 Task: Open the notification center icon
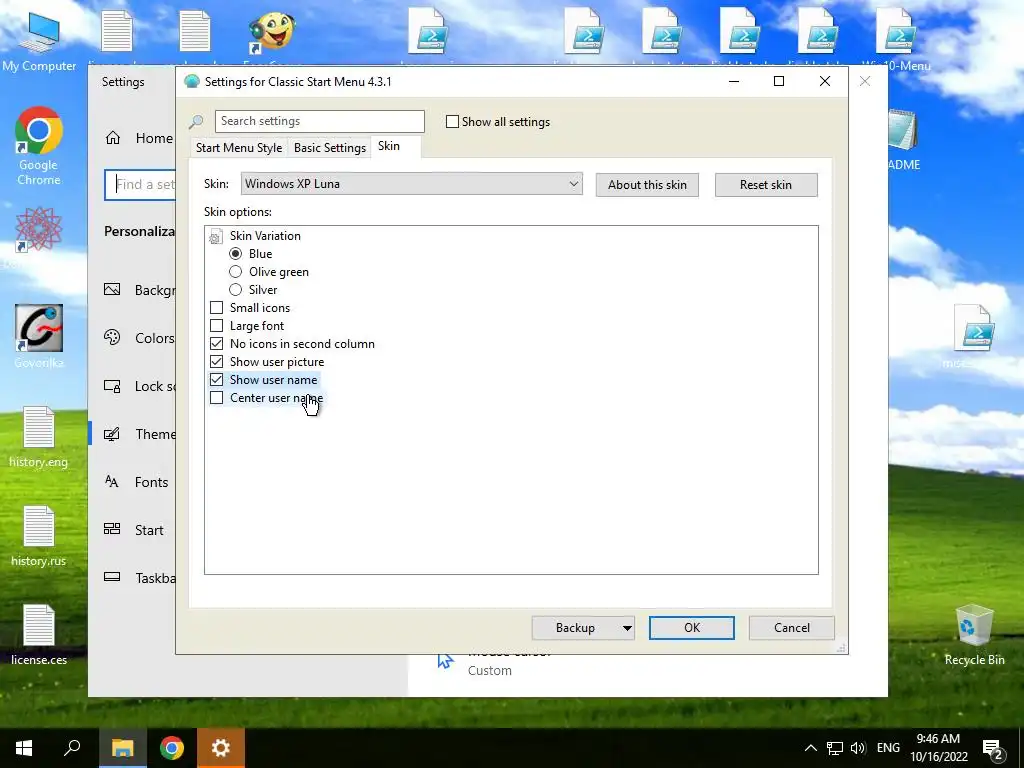[993, 748]
